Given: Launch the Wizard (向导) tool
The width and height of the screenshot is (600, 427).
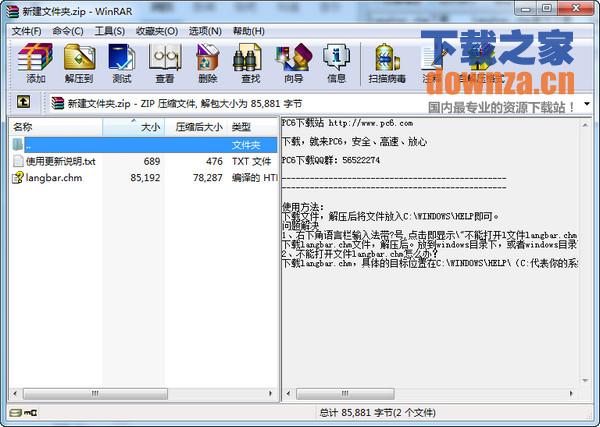Looking at the screenshot, I should tap(293, 63).
